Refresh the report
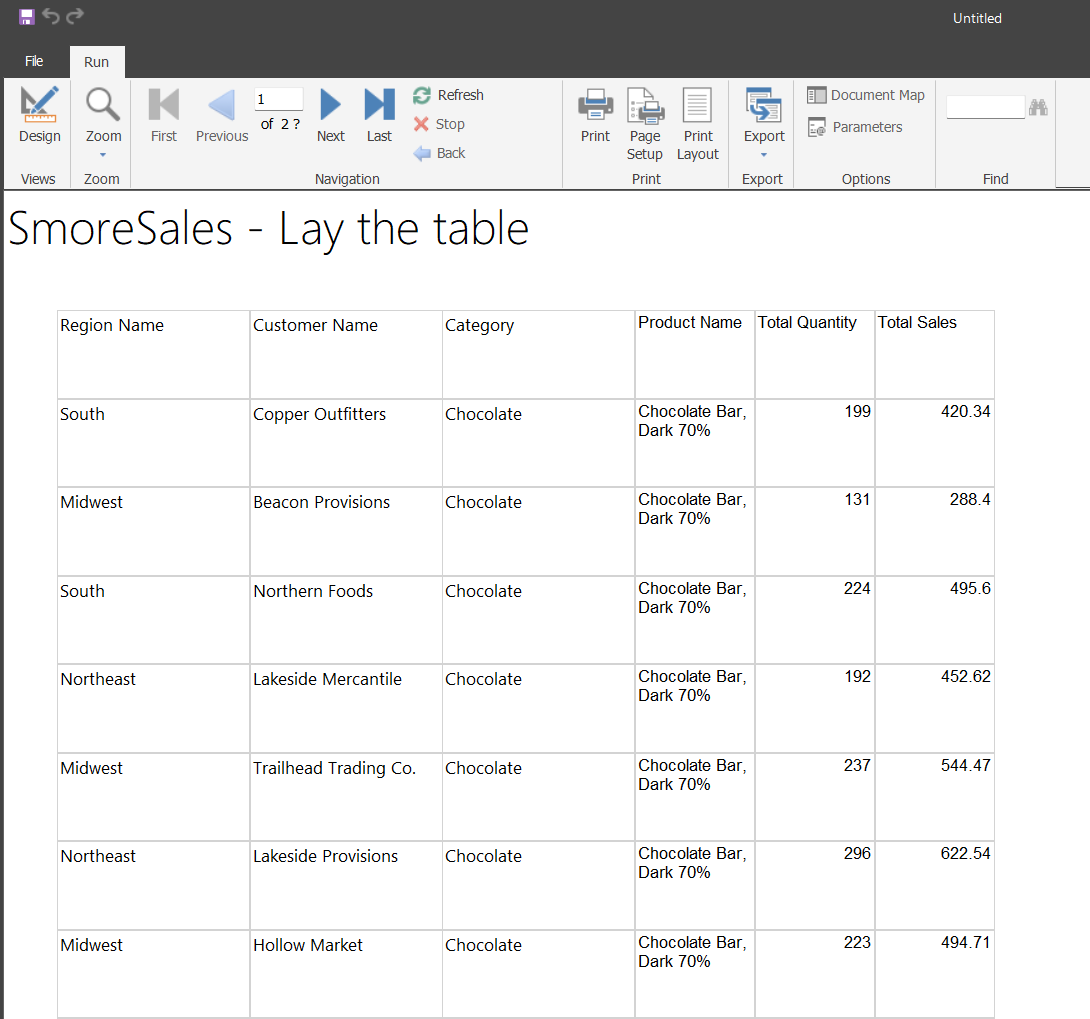1090x1019 pixels. (x=448, y=95)
